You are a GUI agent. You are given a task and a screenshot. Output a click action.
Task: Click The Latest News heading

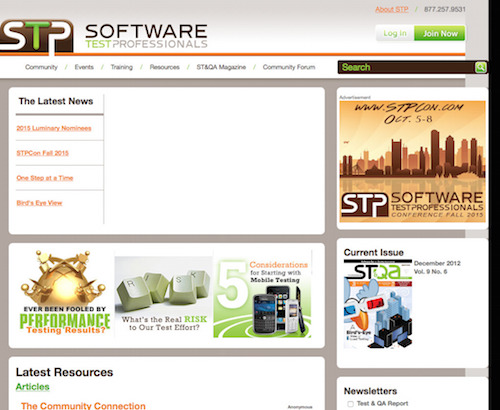point(56,101)
